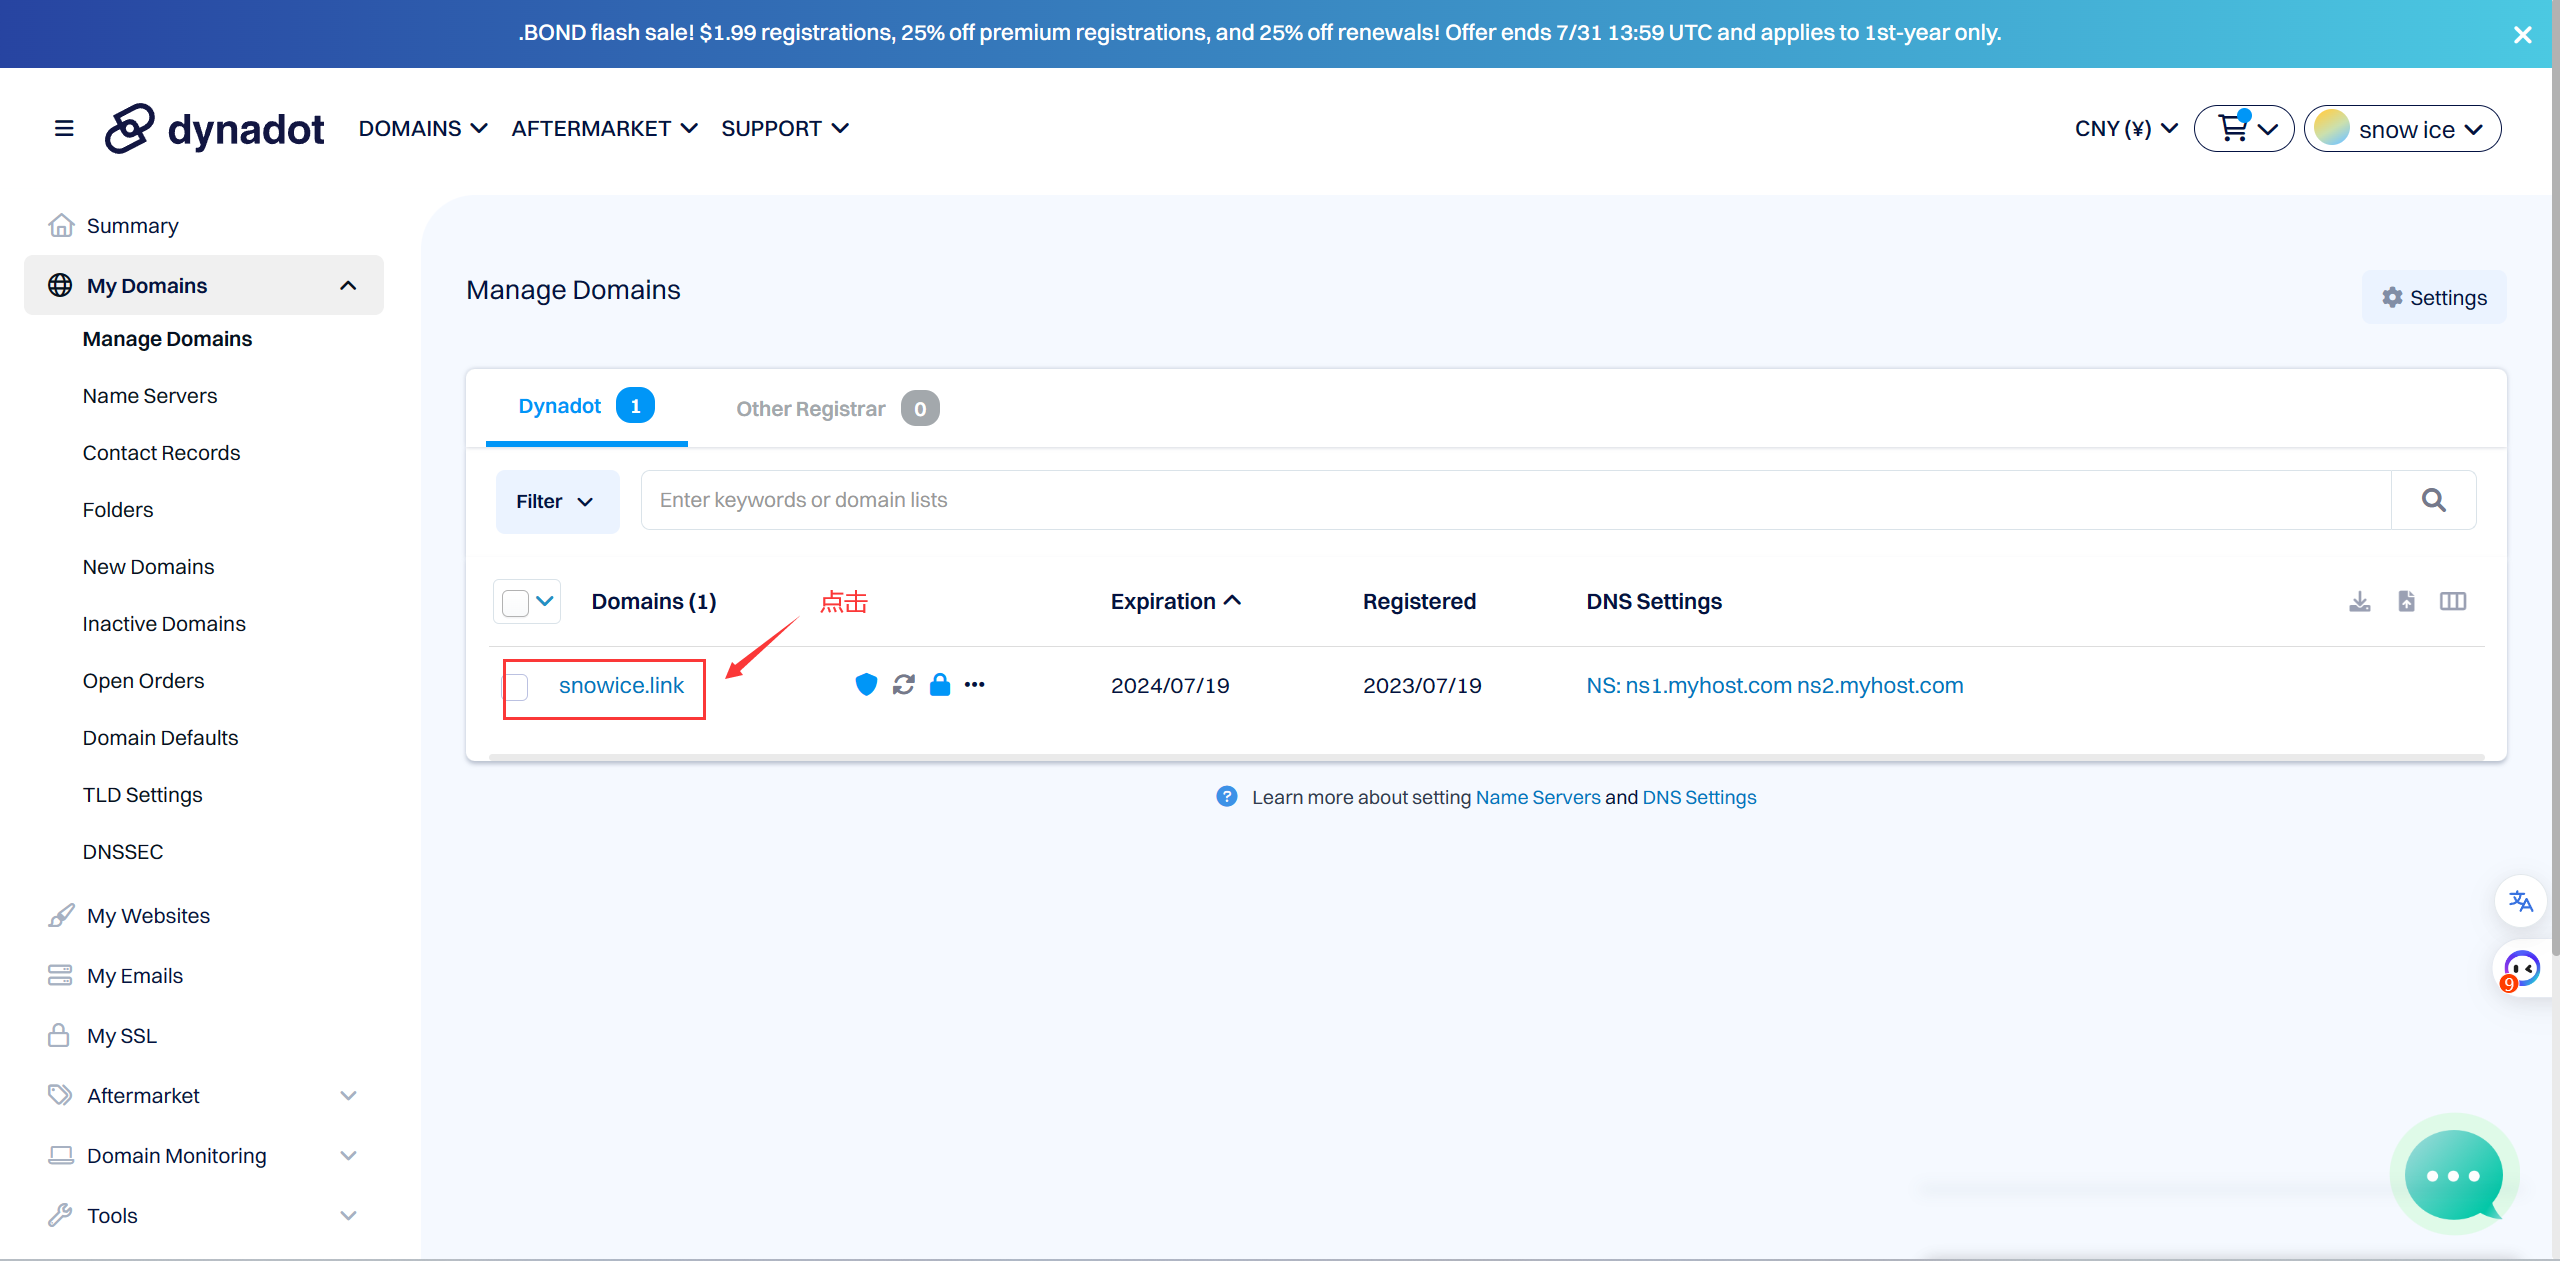
Task: Collapse the My Domains sidebar section
Action: point(348,286)
